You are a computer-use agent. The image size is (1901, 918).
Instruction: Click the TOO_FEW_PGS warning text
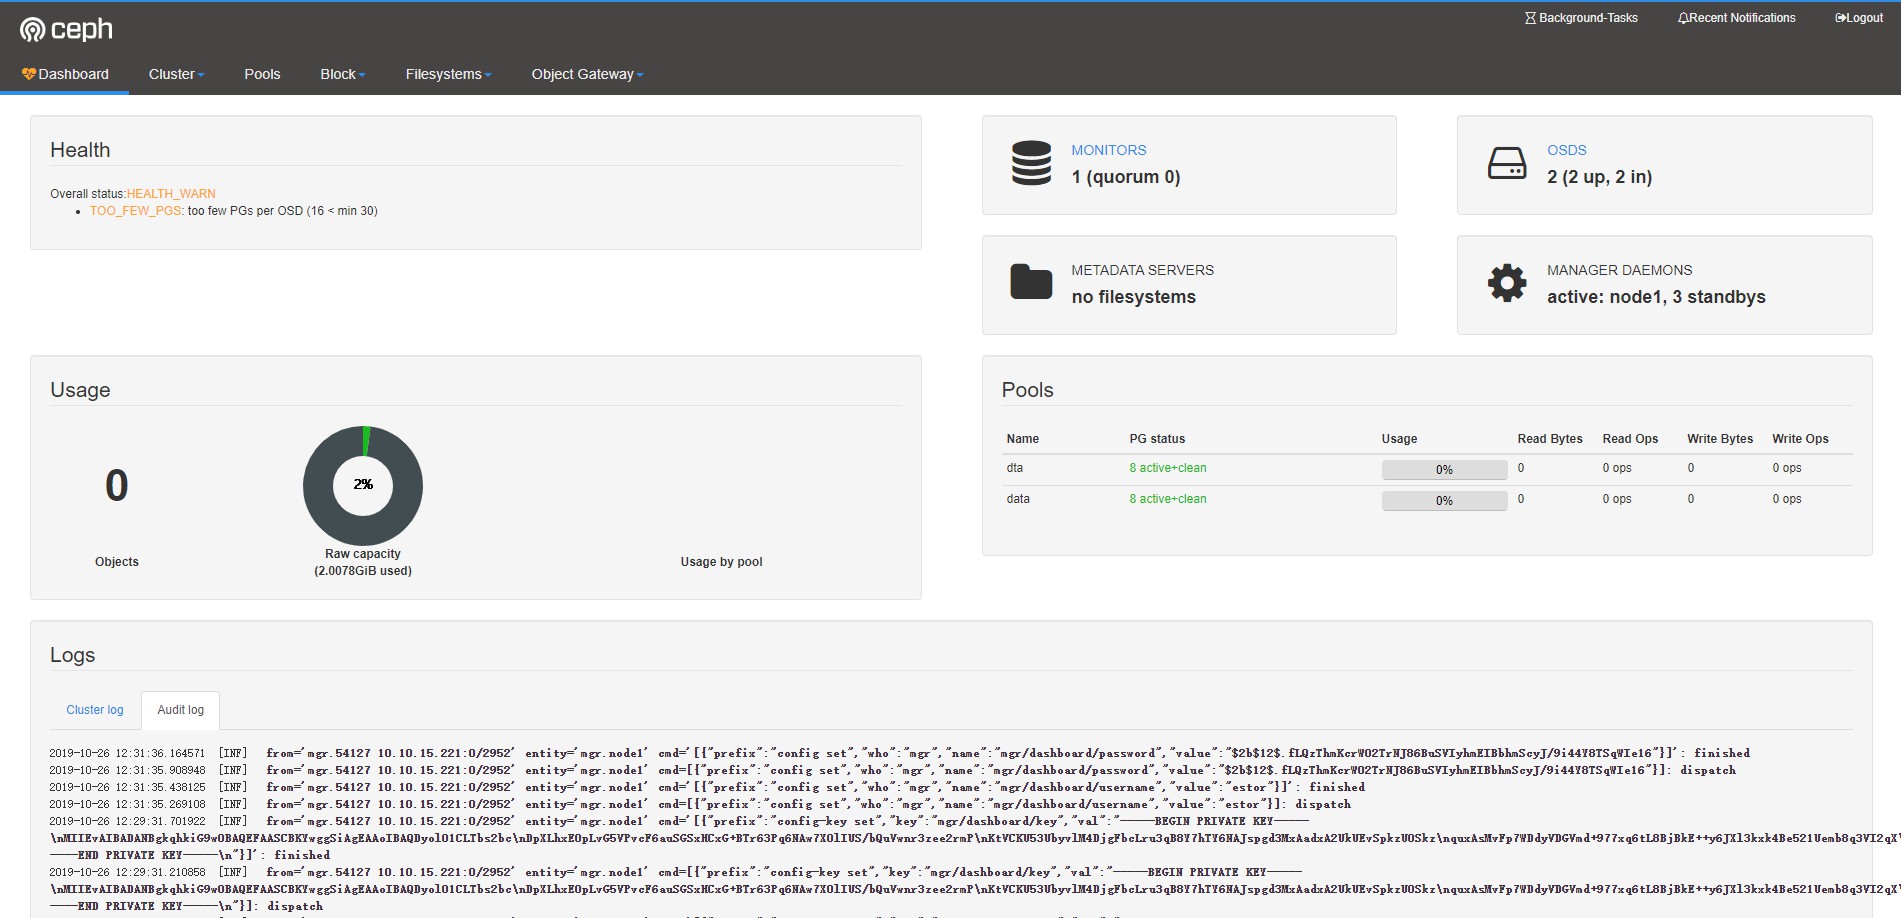click(136, 211)
